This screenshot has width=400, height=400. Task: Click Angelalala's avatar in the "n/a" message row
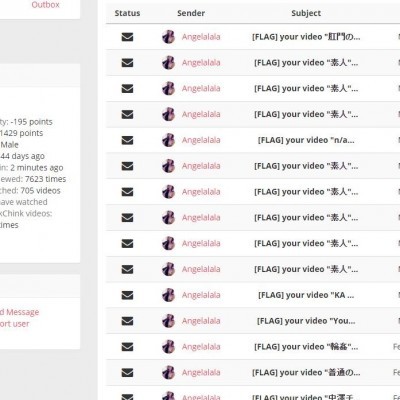click(169, 140)
